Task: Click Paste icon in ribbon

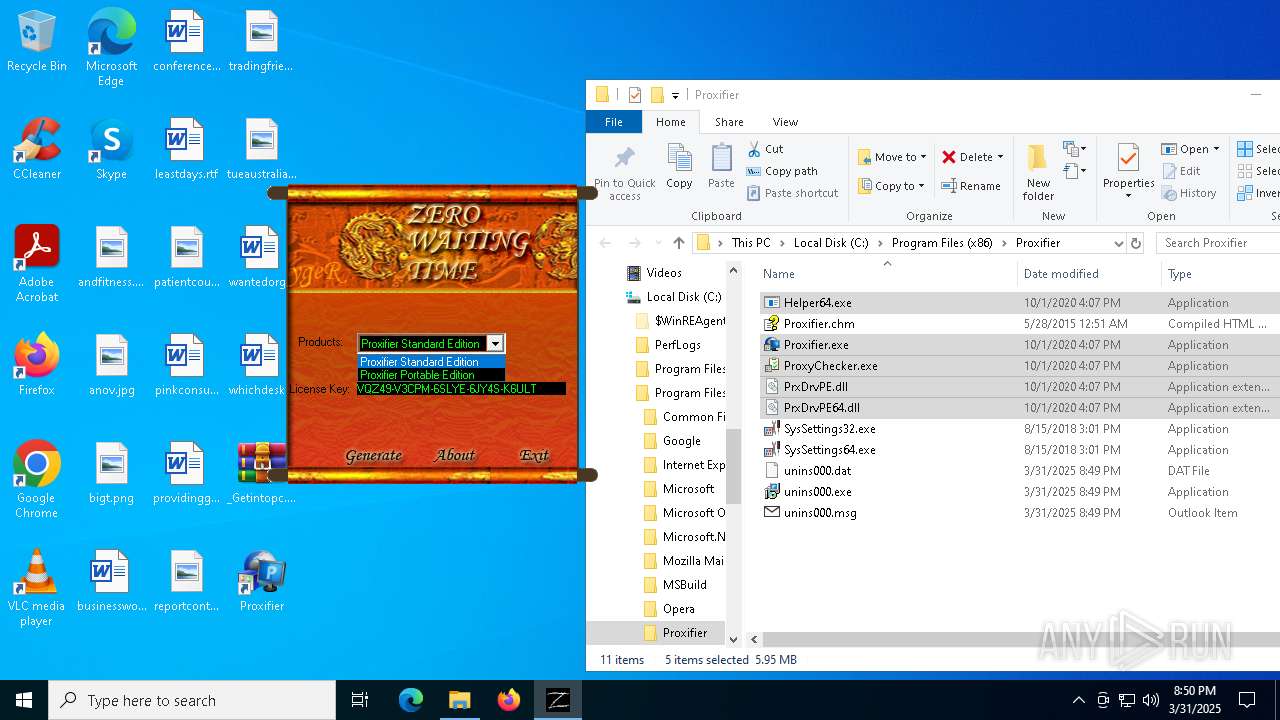Action: pos(721,166)
